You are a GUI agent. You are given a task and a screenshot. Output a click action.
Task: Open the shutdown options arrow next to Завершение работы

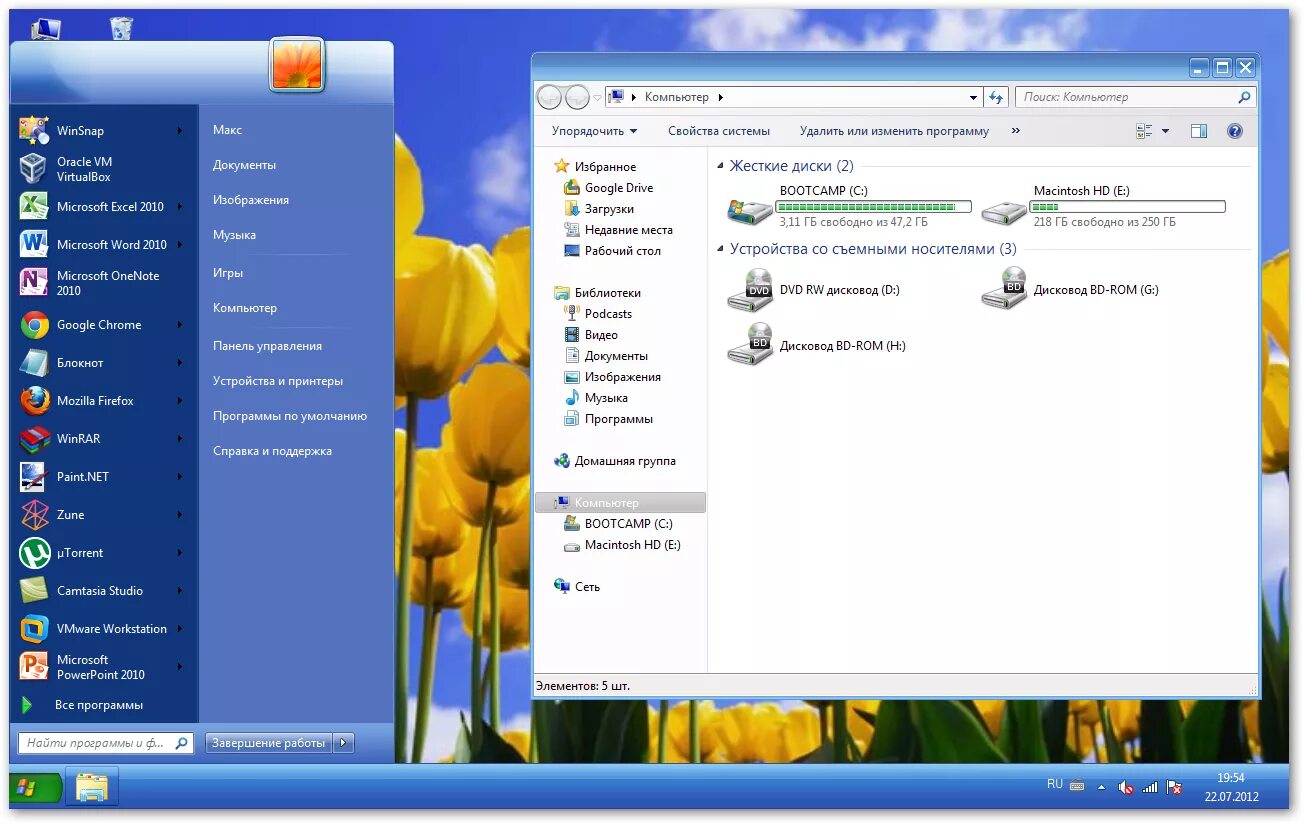343,743
